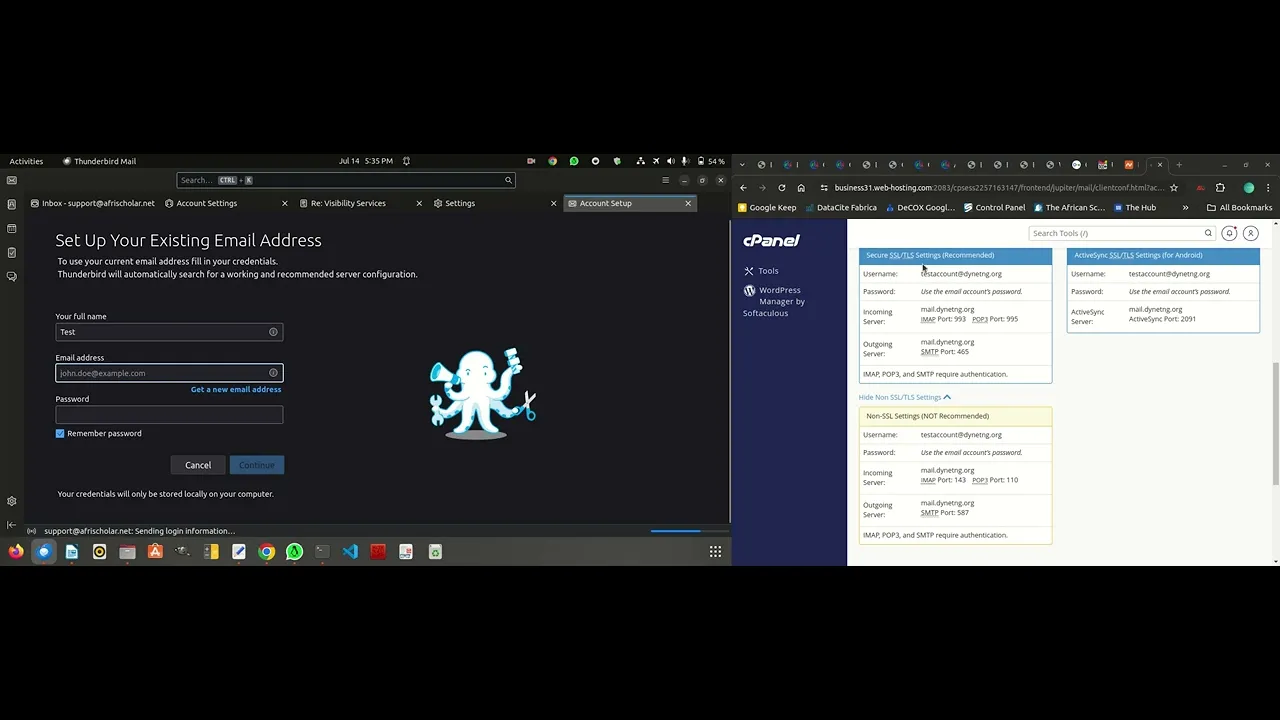Click the cPanel logo

(x=771, y=241)
